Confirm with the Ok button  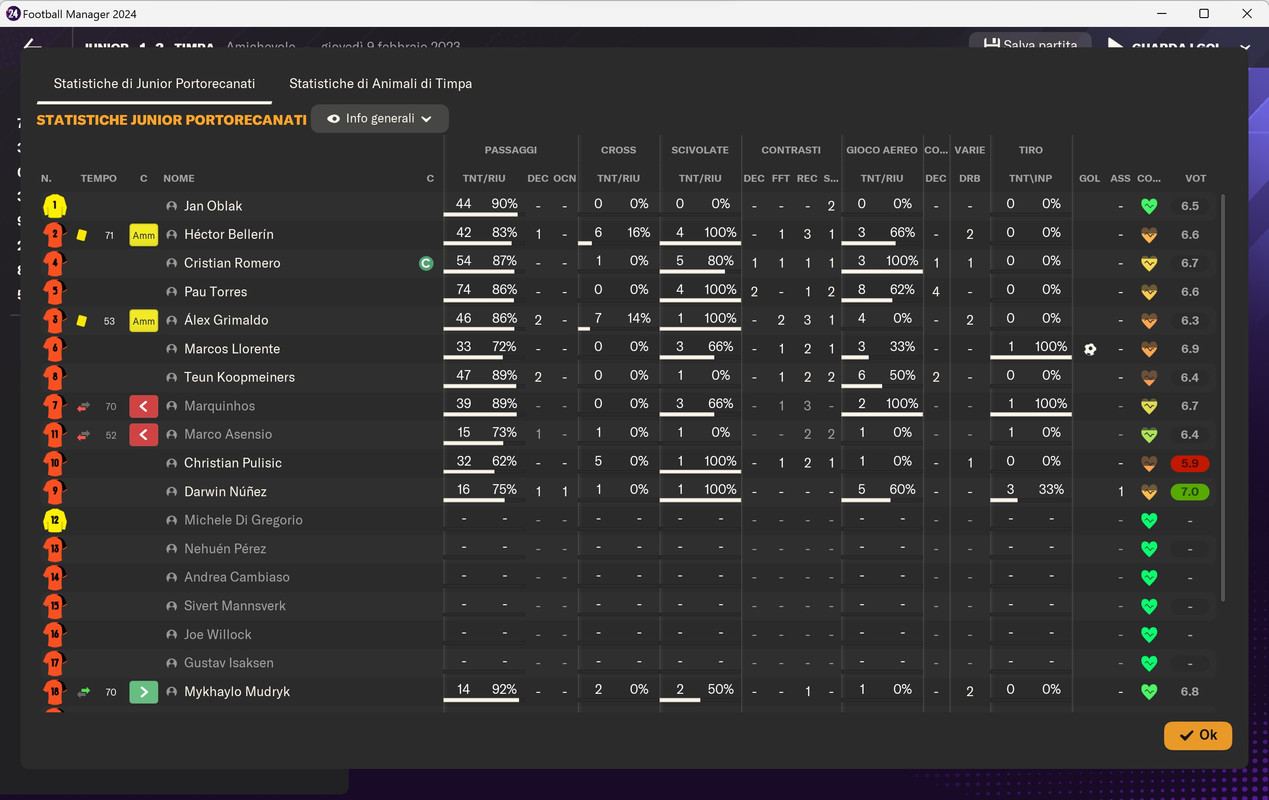[1197, 735]
